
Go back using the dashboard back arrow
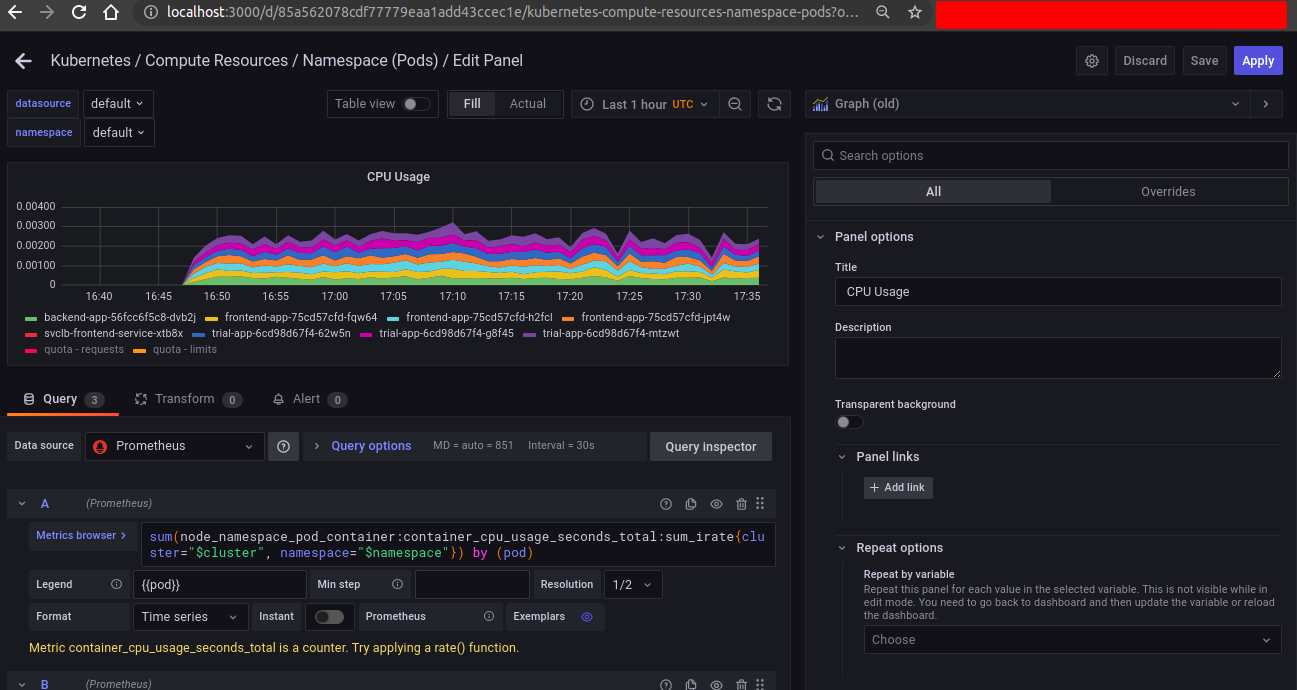tap(23, 61)
